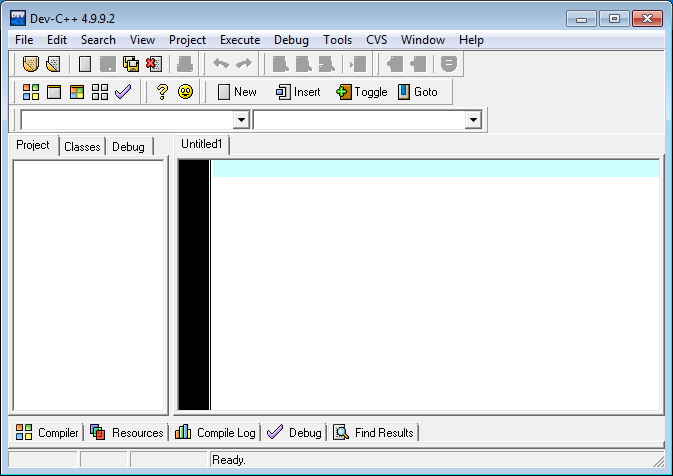Click the Goto bookmarks button
The width and height of the screenshot is (673, 476).
pos(418,92)
